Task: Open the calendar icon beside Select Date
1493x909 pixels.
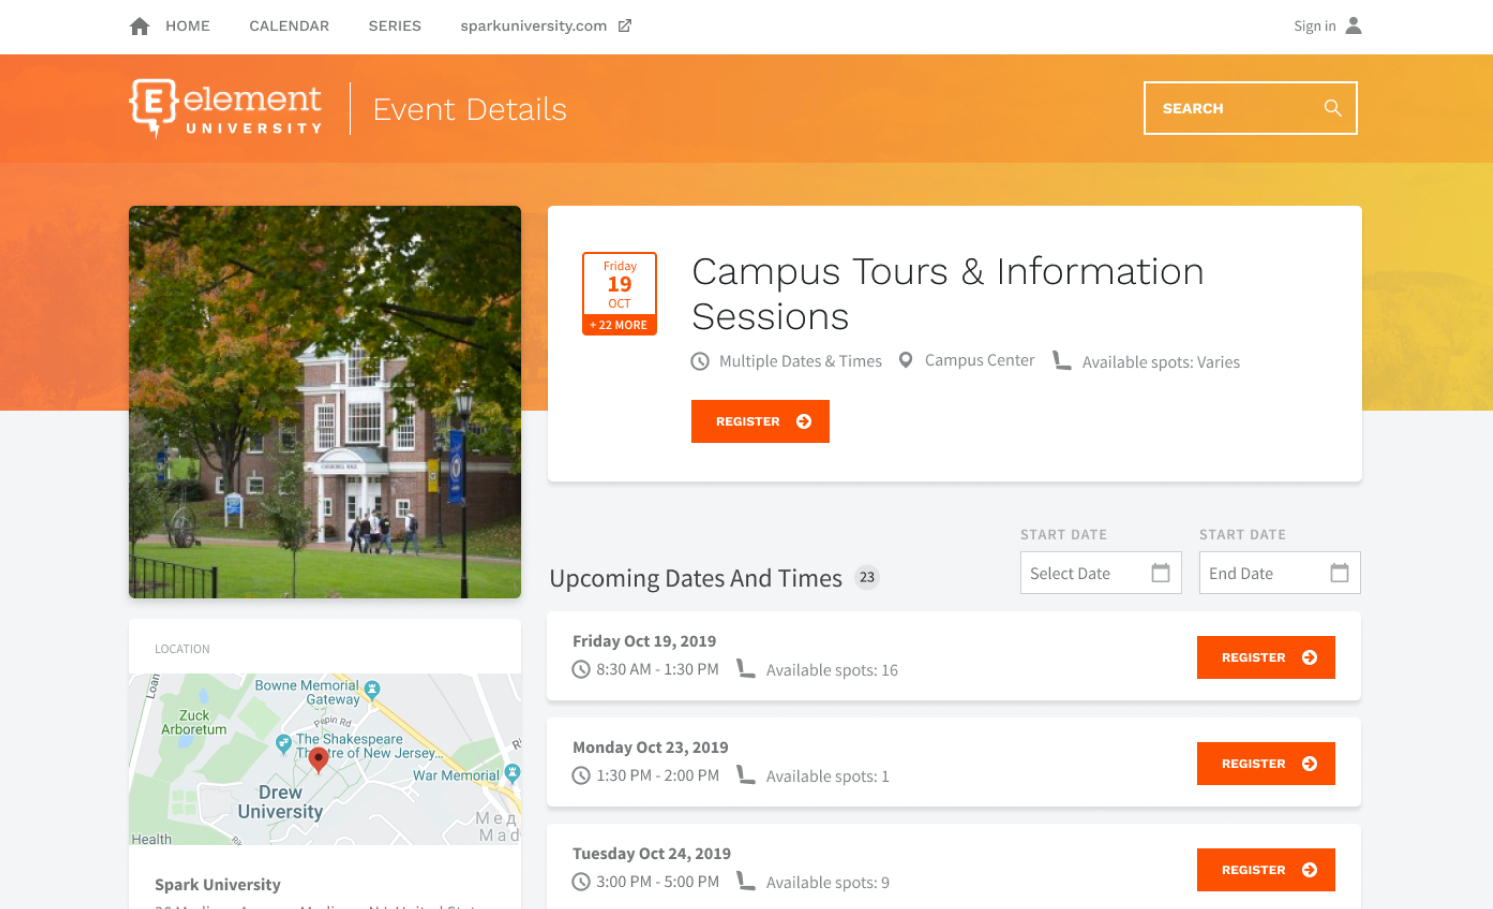Action: click(1160, 572)
